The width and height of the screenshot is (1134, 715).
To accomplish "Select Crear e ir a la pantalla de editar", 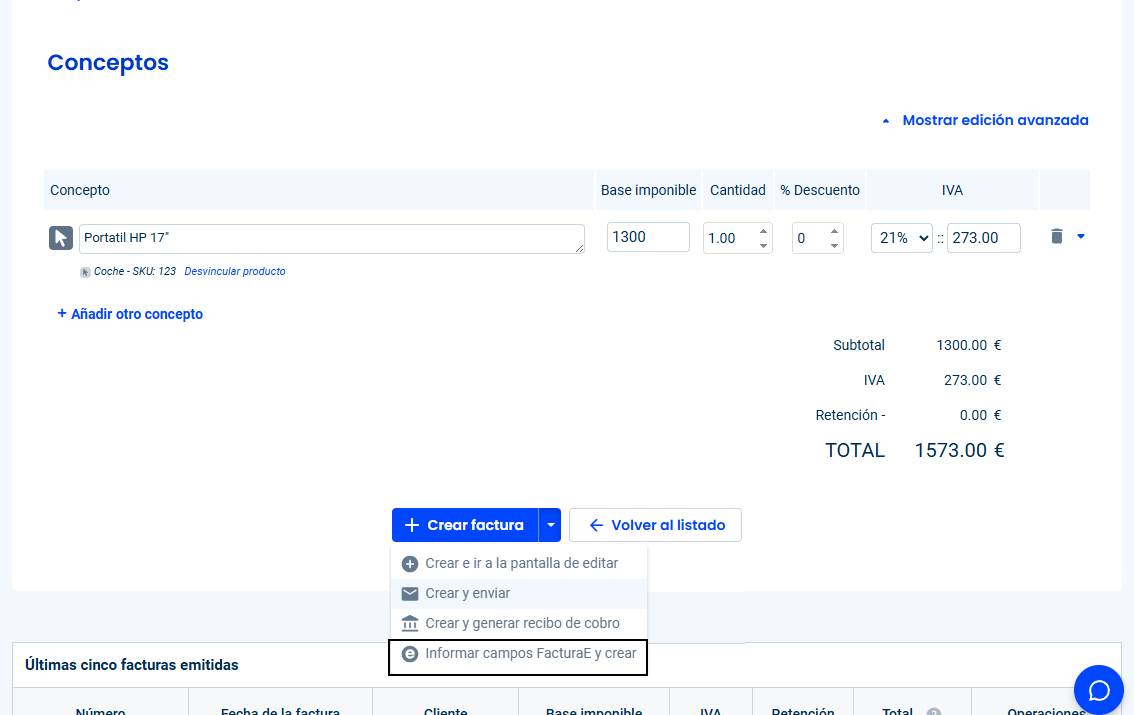I will point(520,563).
